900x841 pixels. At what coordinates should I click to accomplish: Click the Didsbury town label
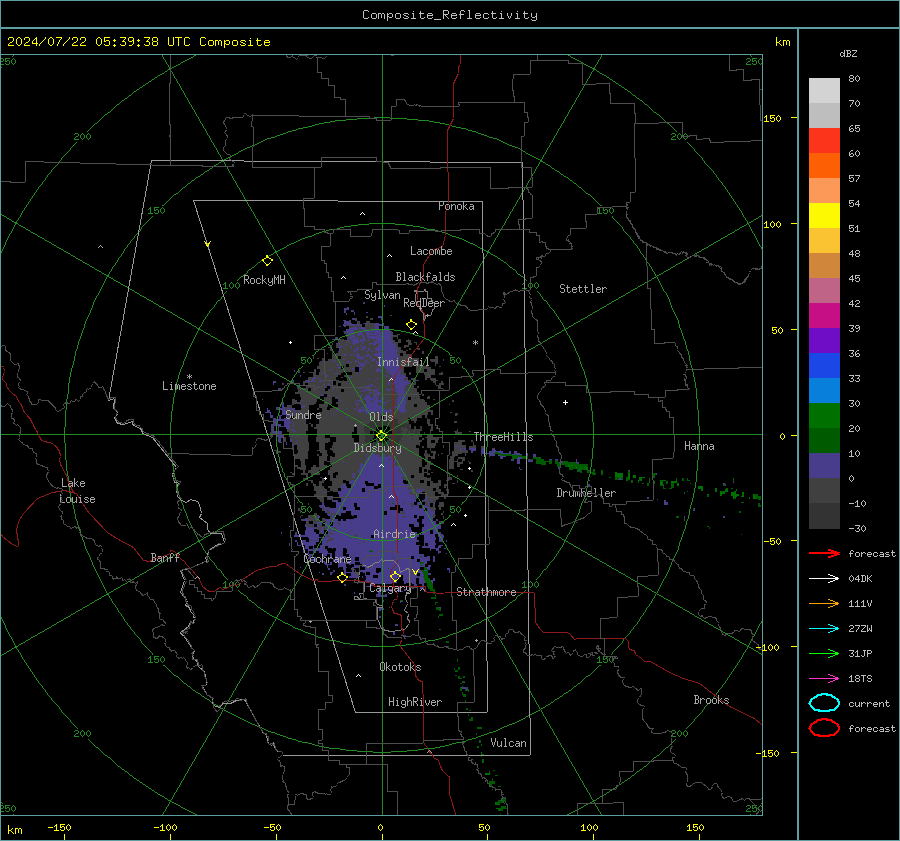click(x=377, y=448)
